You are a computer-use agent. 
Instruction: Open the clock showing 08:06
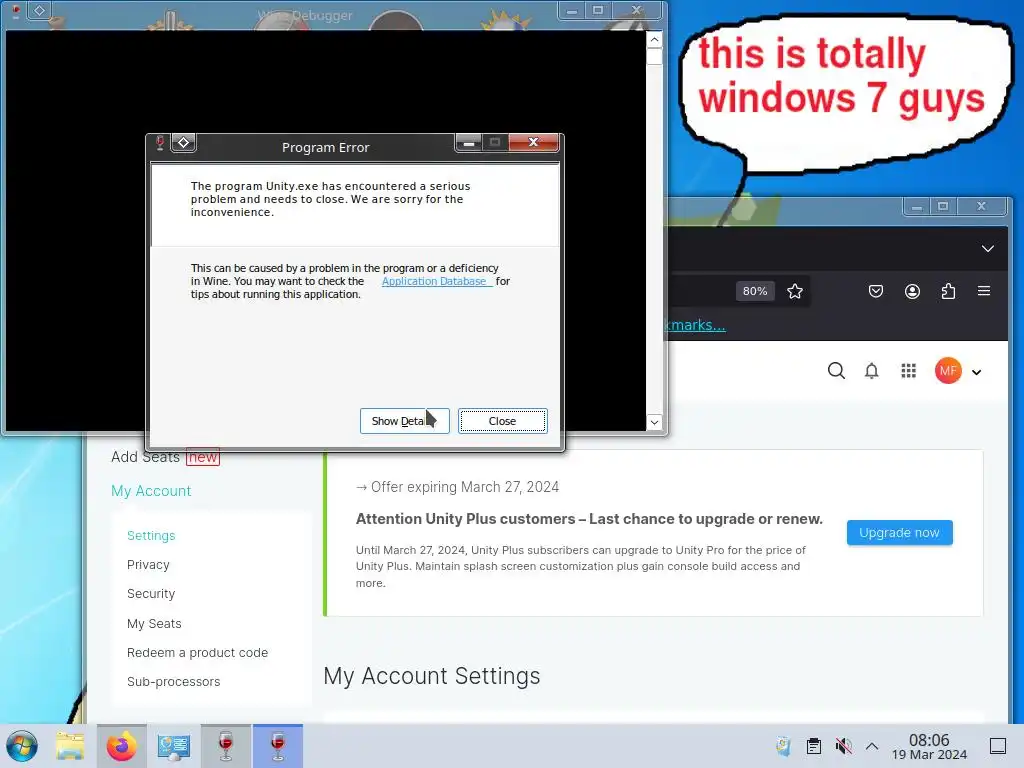[929, 746]
